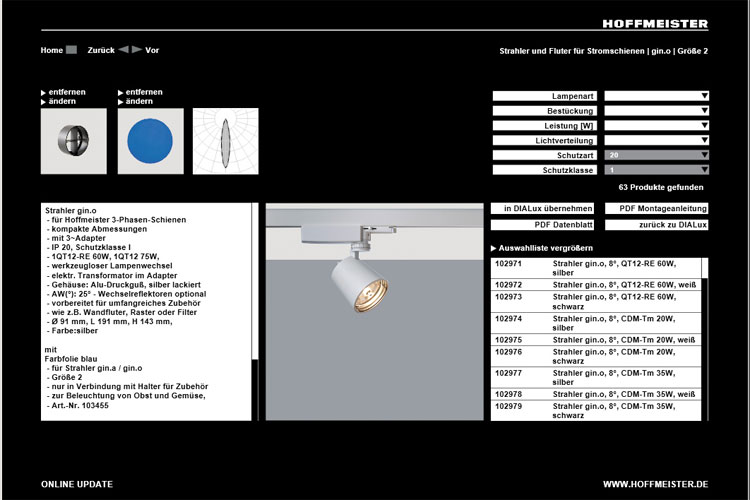750x500 pixels.
Task: Select product 102973 QT12-RE 60W schwarz
Action: (596, 301)
